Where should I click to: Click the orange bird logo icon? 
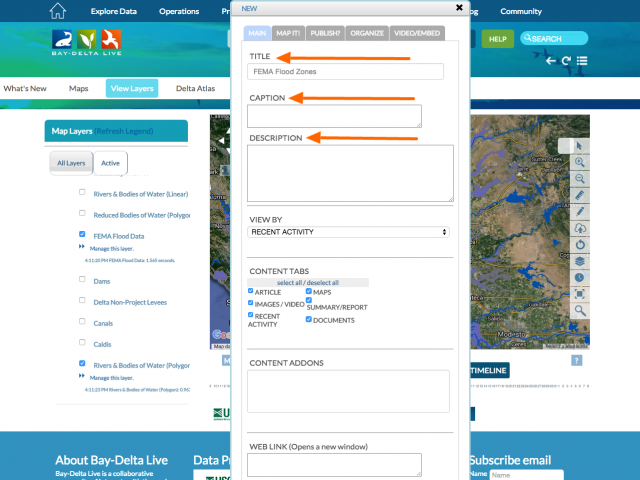coord(111,40)
